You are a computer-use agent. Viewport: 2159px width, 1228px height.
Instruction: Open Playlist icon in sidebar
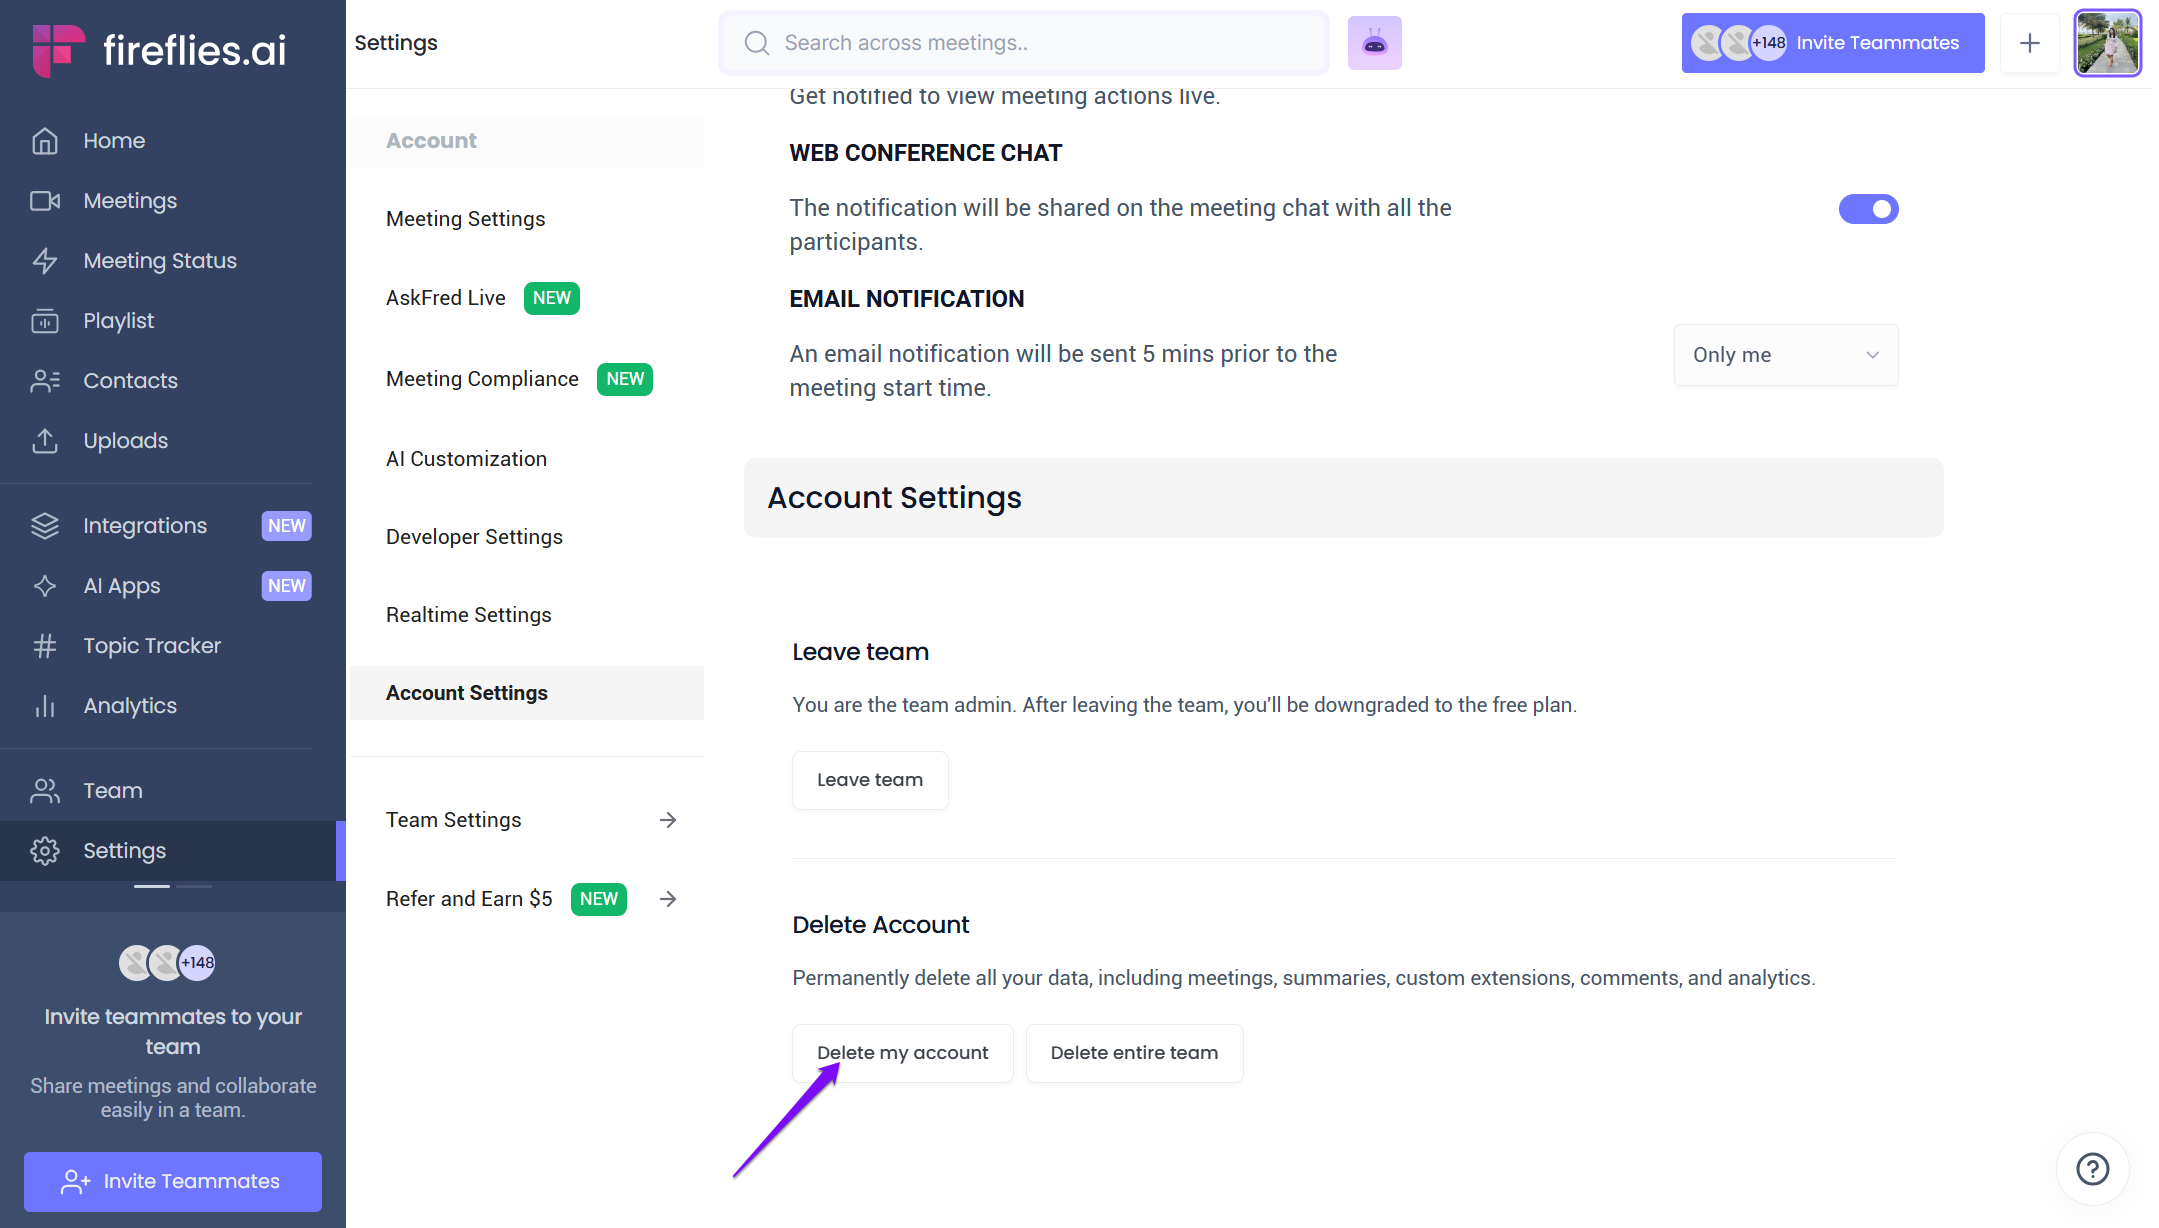pos(45,321)
